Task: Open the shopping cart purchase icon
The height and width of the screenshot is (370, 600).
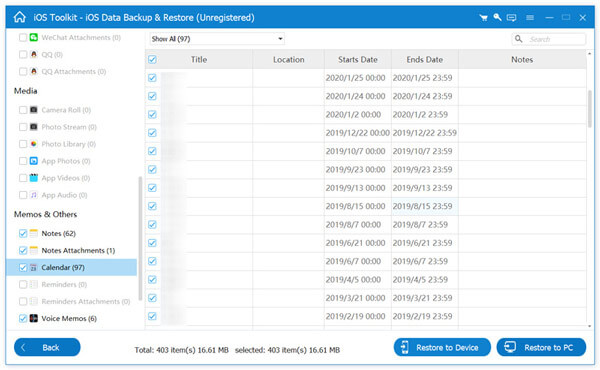Action: pyautogui.click(x=483, y=18)
